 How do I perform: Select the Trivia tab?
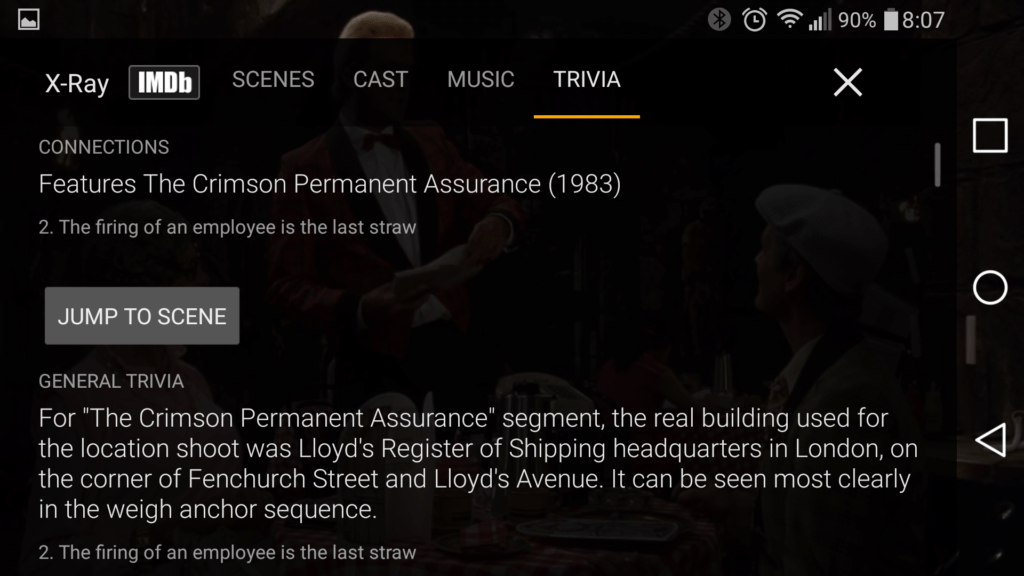586,80
